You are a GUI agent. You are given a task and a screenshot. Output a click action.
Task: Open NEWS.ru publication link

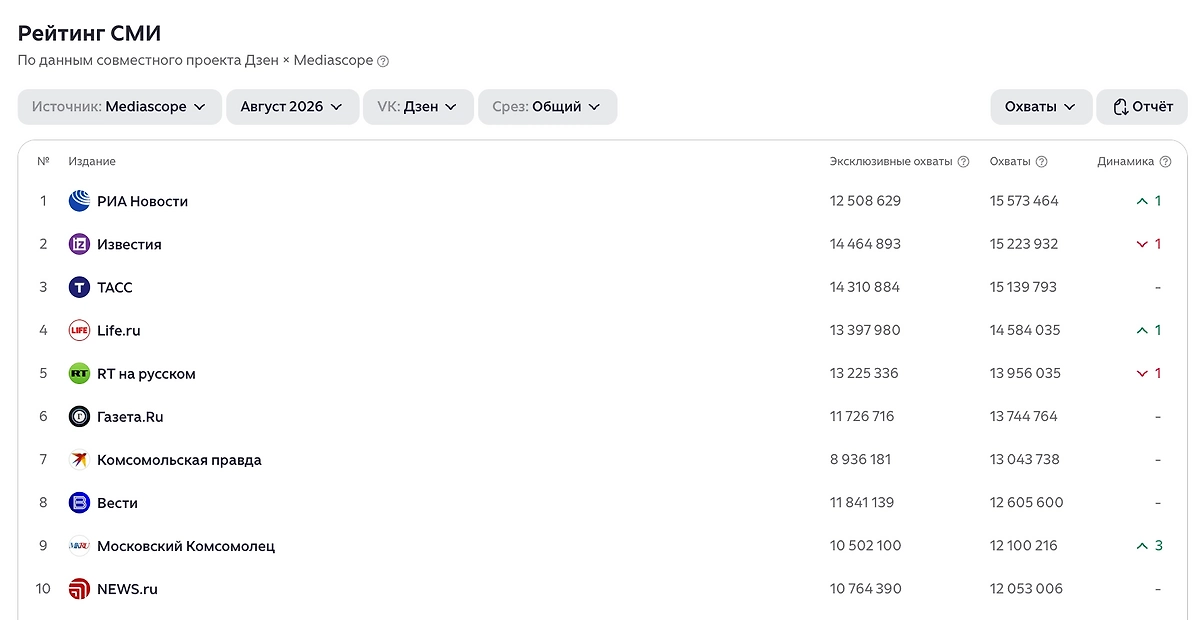[x=127, y=589]
